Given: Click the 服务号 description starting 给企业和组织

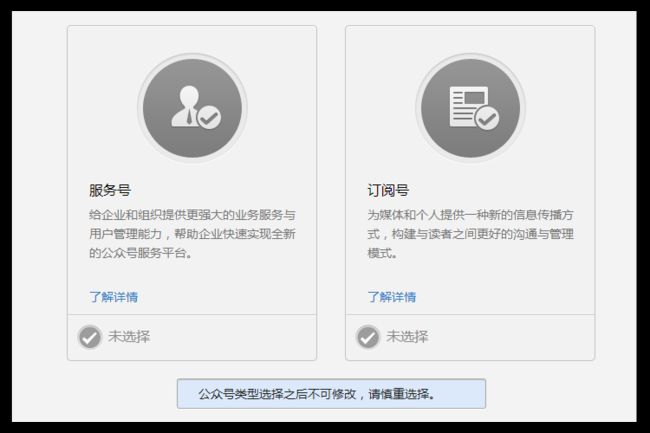Looking at the screenshot, I should [x=192, y=234].
